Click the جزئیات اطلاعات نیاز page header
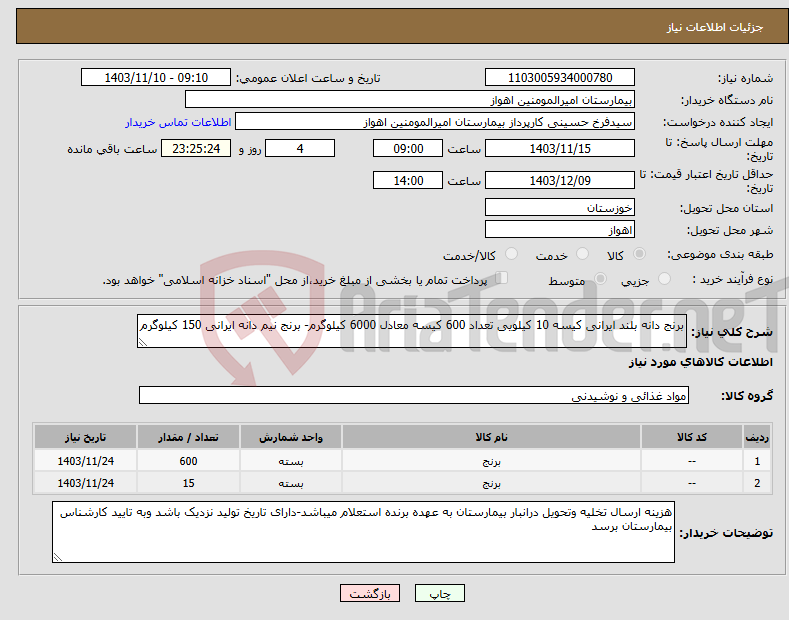The image size is (789, 620). [x=715, y=27]
